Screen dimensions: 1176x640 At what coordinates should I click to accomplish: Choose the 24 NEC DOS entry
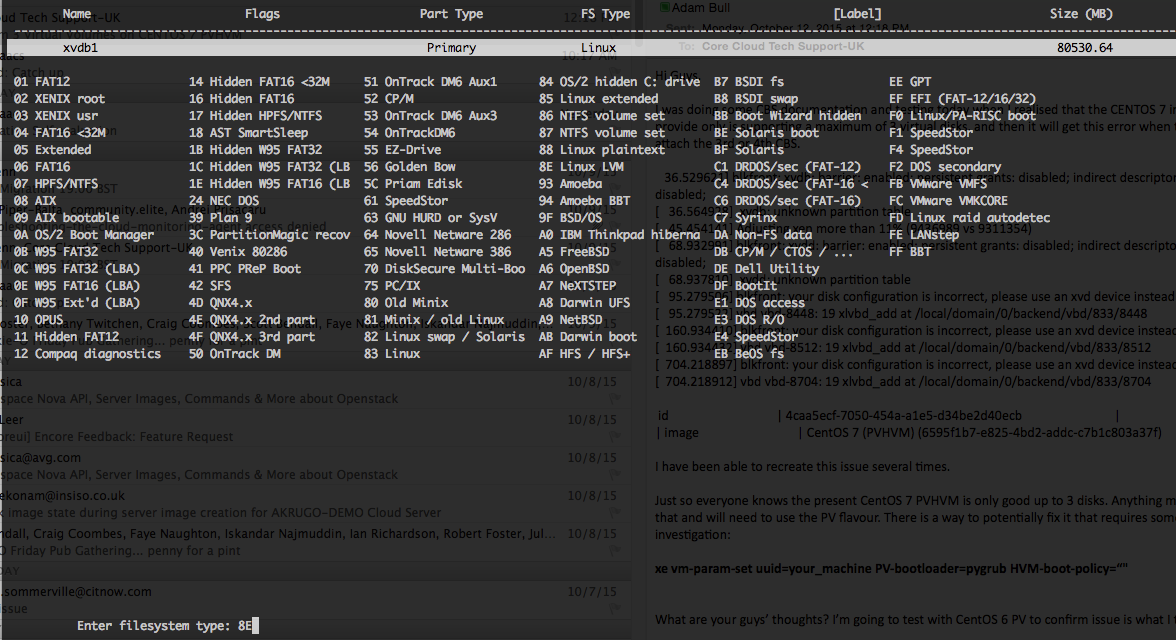point(224,201)
